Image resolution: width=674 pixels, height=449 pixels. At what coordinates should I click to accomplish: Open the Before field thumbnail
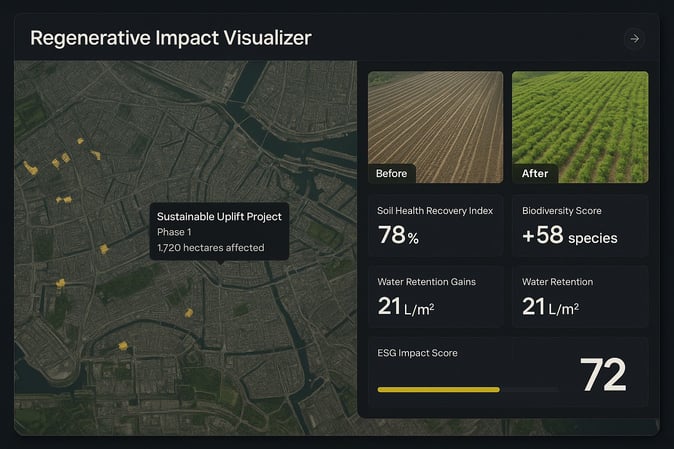point(435,127)
